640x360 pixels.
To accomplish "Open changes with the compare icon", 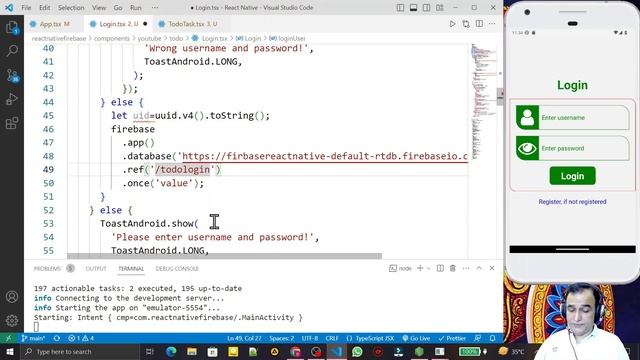I will 466,24.
